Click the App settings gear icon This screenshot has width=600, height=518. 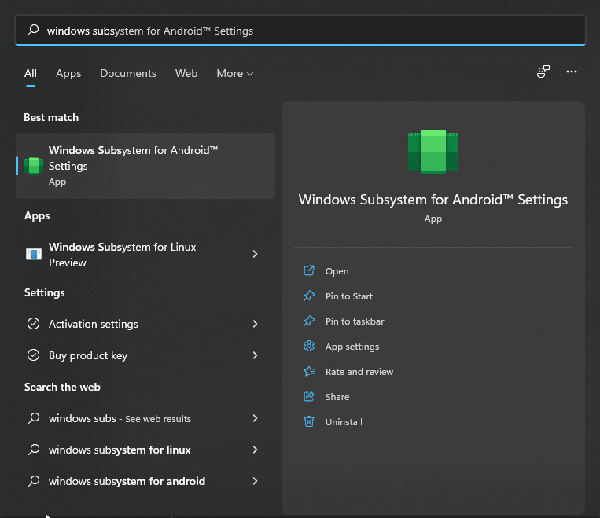(x=309, y=346)
